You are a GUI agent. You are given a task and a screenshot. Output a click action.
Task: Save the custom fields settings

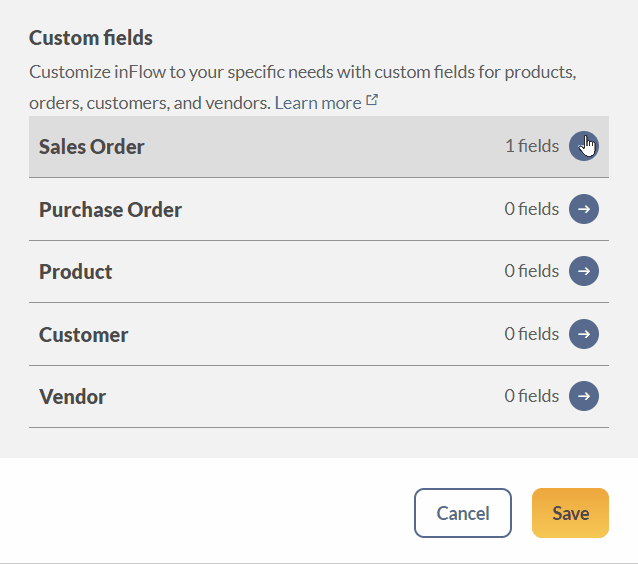tap(570, 513)
